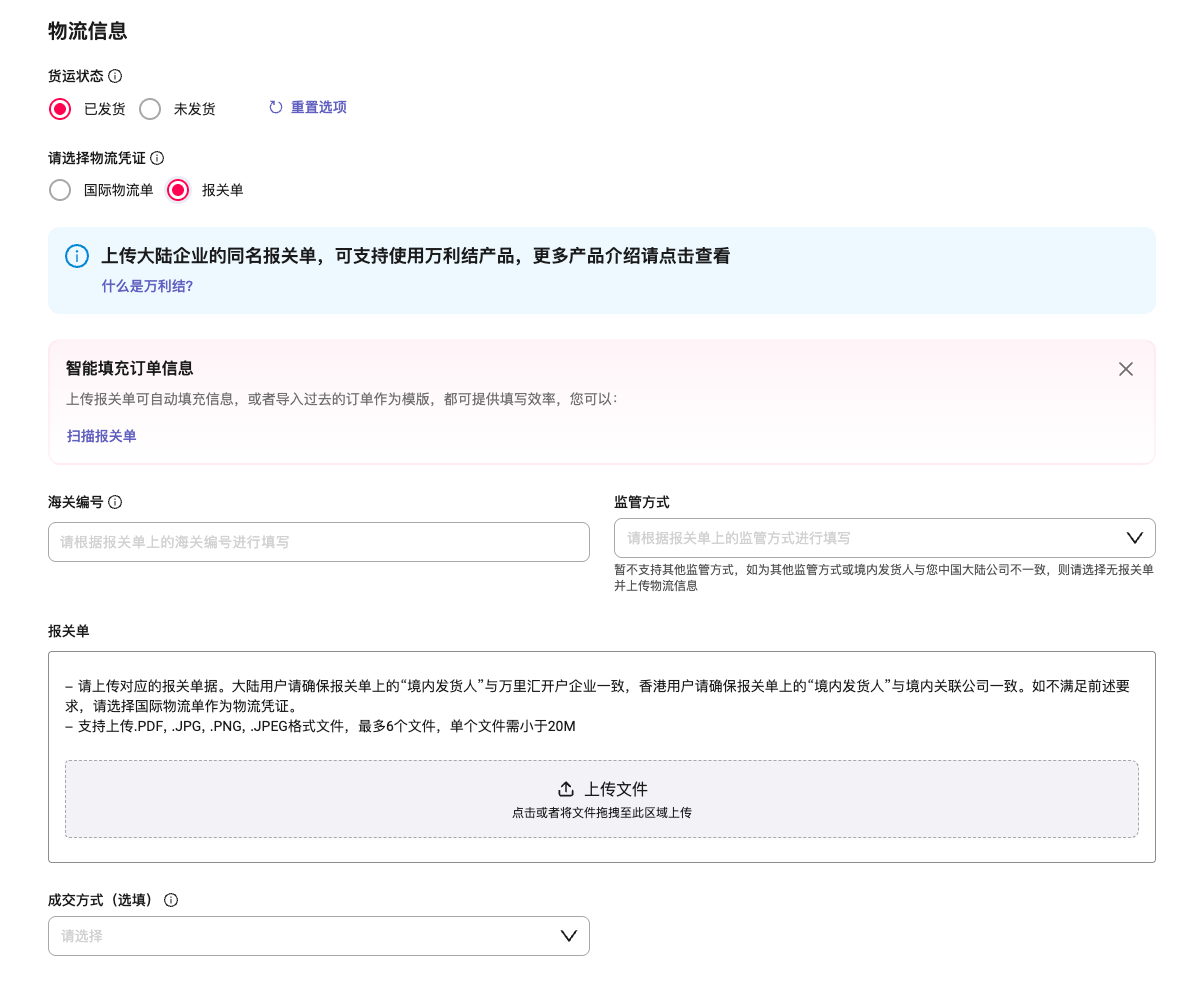Focus the 海关编号 input field

tap(318, 542)
